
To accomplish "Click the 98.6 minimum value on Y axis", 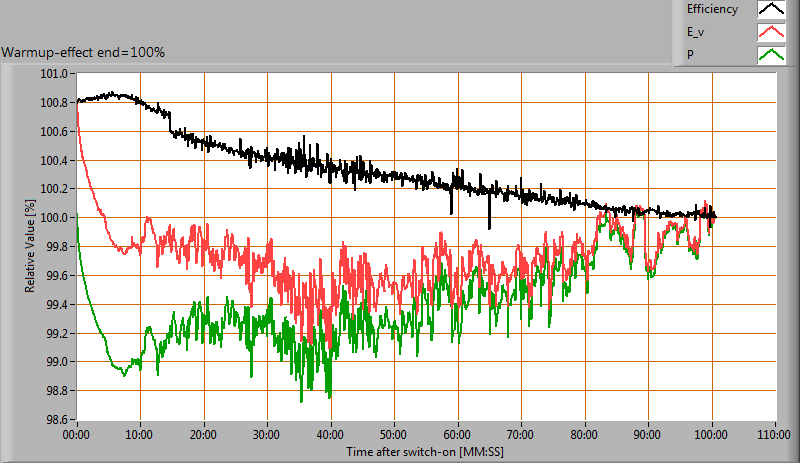I will (53, 419).
